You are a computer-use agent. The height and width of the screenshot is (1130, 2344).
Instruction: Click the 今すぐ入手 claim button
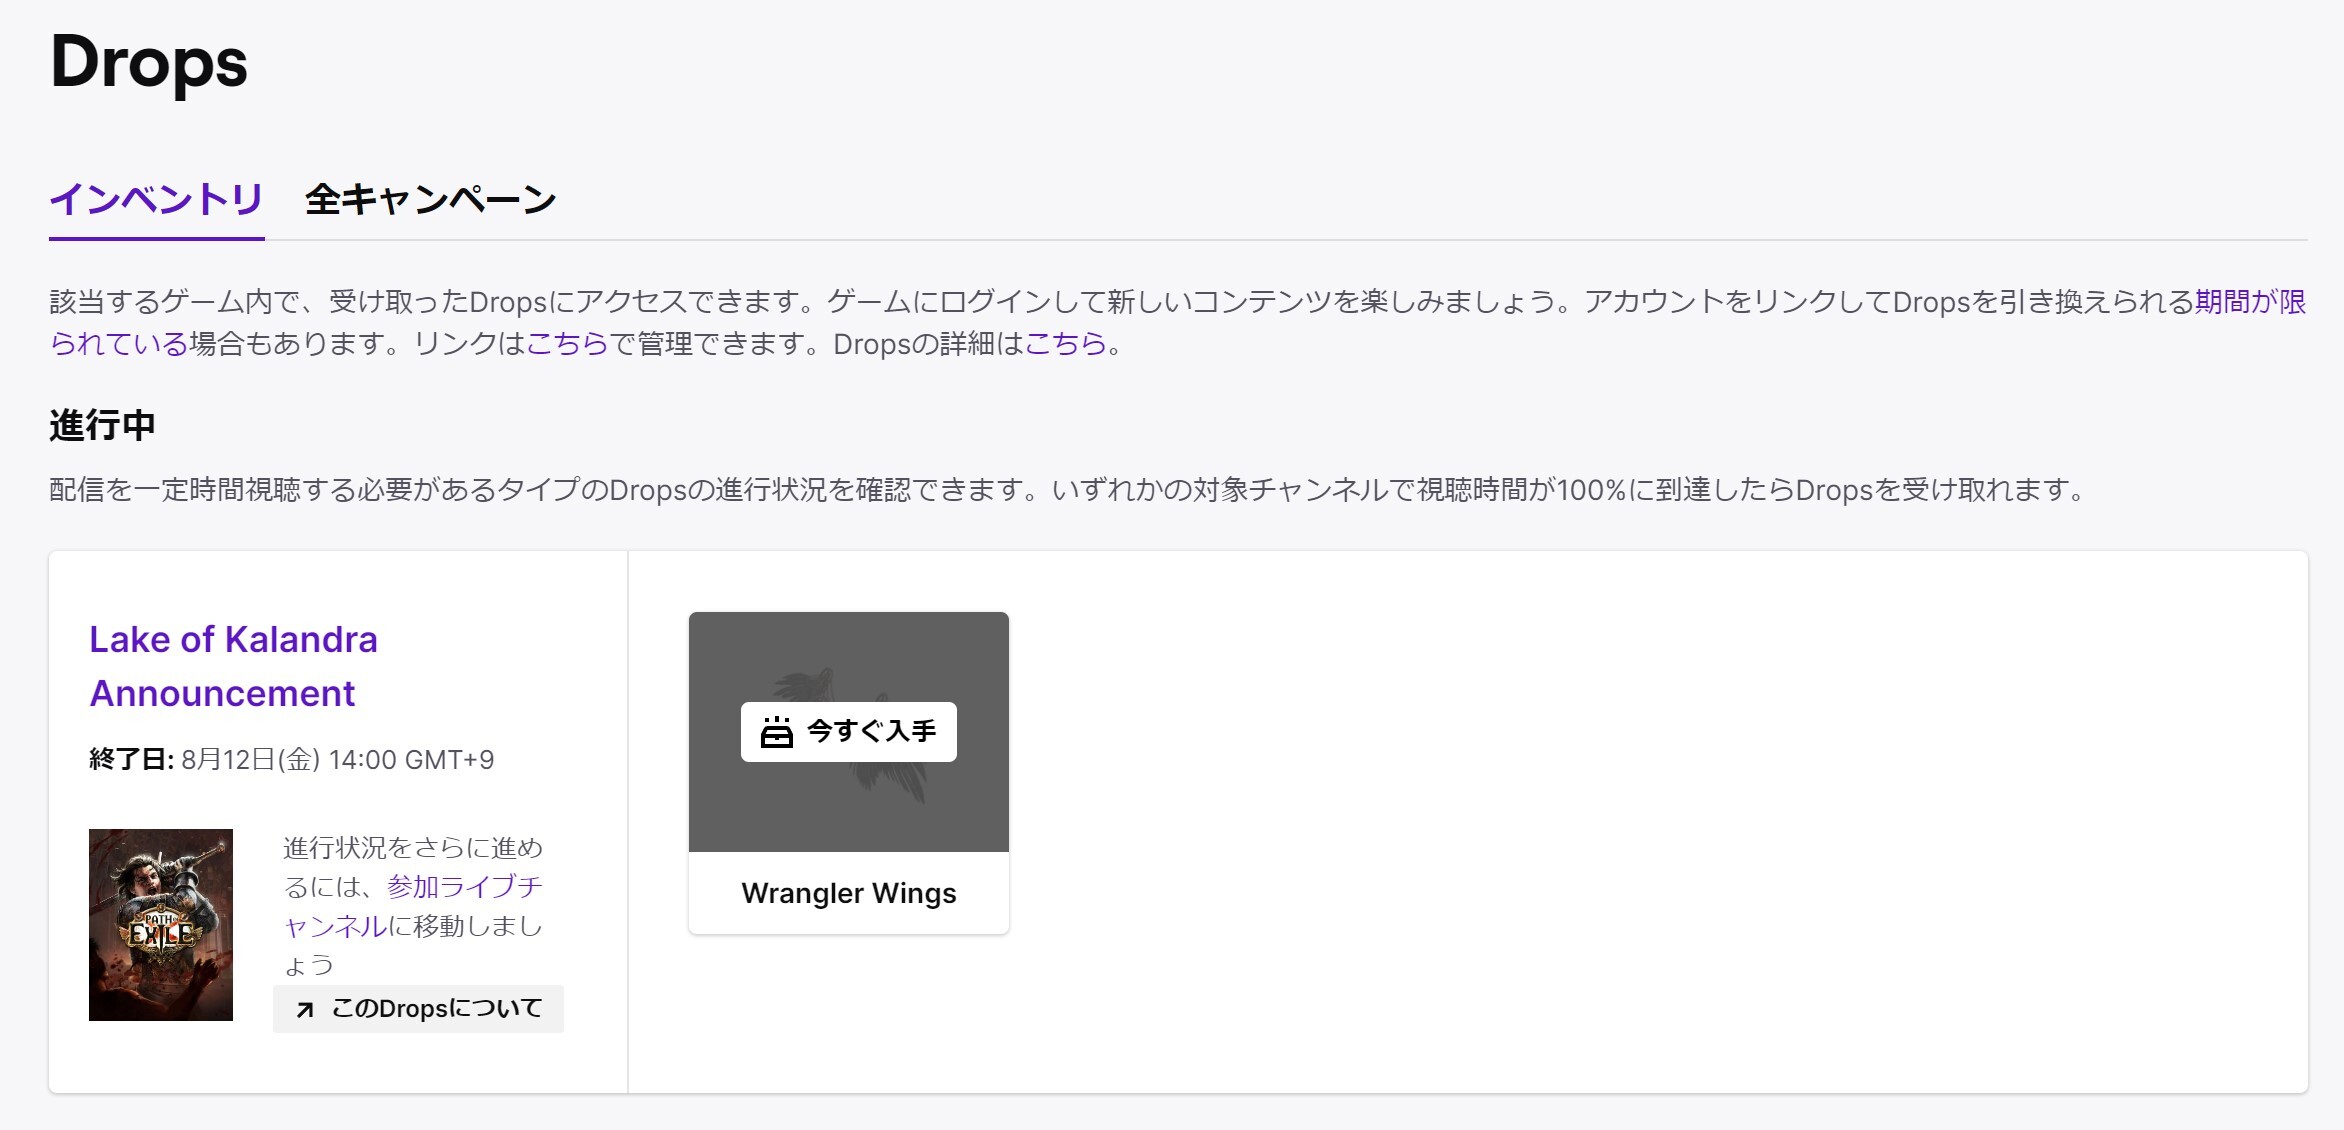pyautogui.click(x=848, y=732)
